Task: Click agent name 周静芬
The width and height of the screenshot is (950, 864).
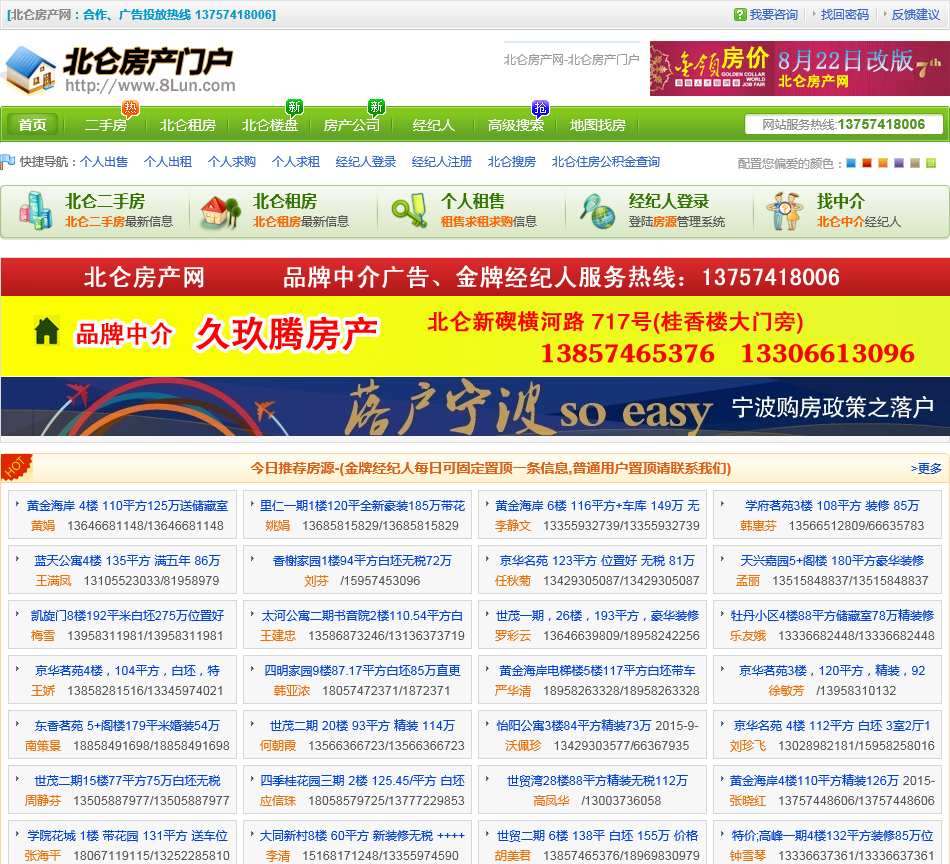Action: tap(42, 801)
